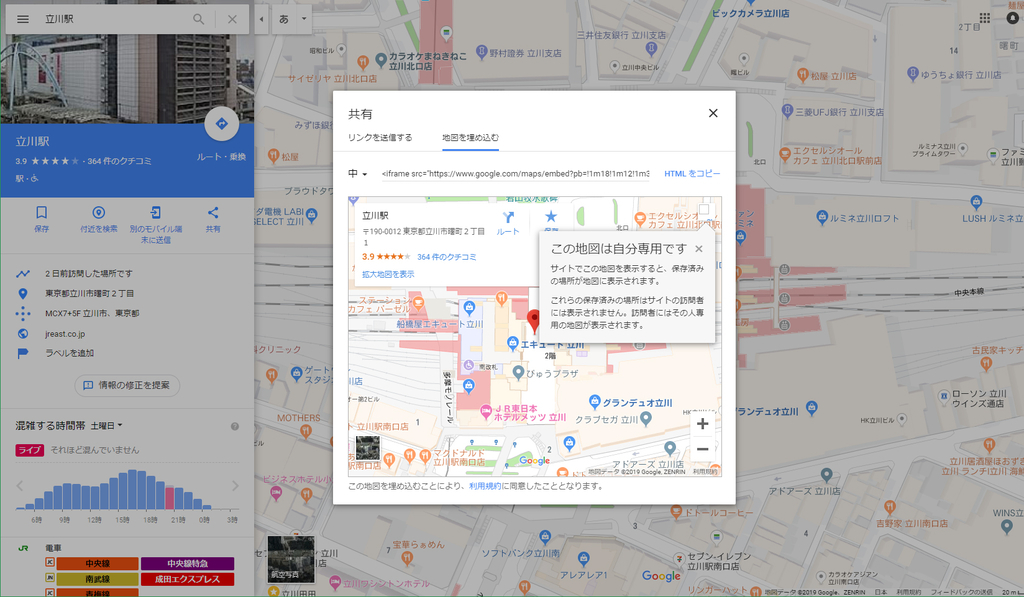The height and width of the screenshot is (597, 1024).
Task: Click the 共有 share icon in side panel
Action: 213,219
